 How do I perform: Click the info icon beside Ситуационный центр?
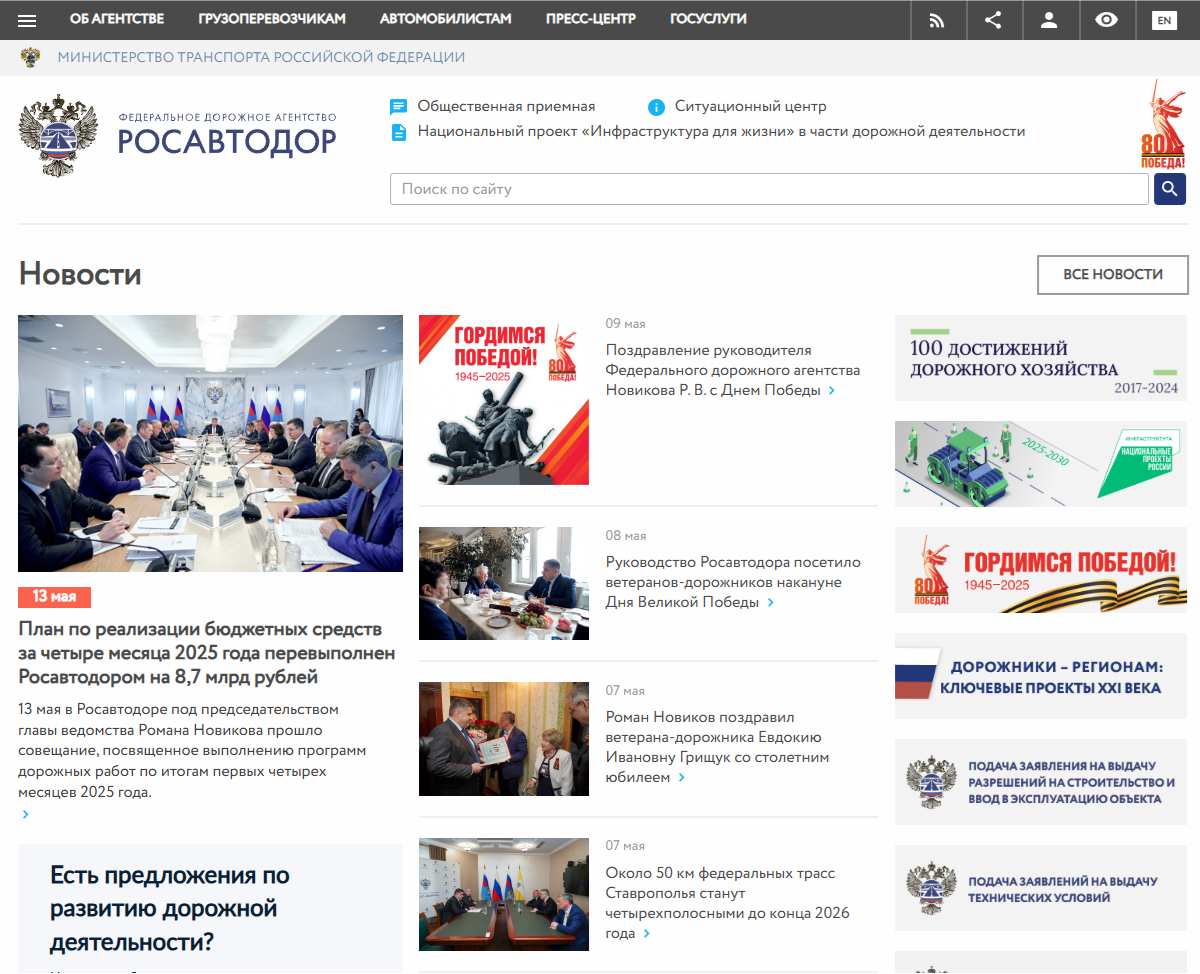tap(656, 107)
